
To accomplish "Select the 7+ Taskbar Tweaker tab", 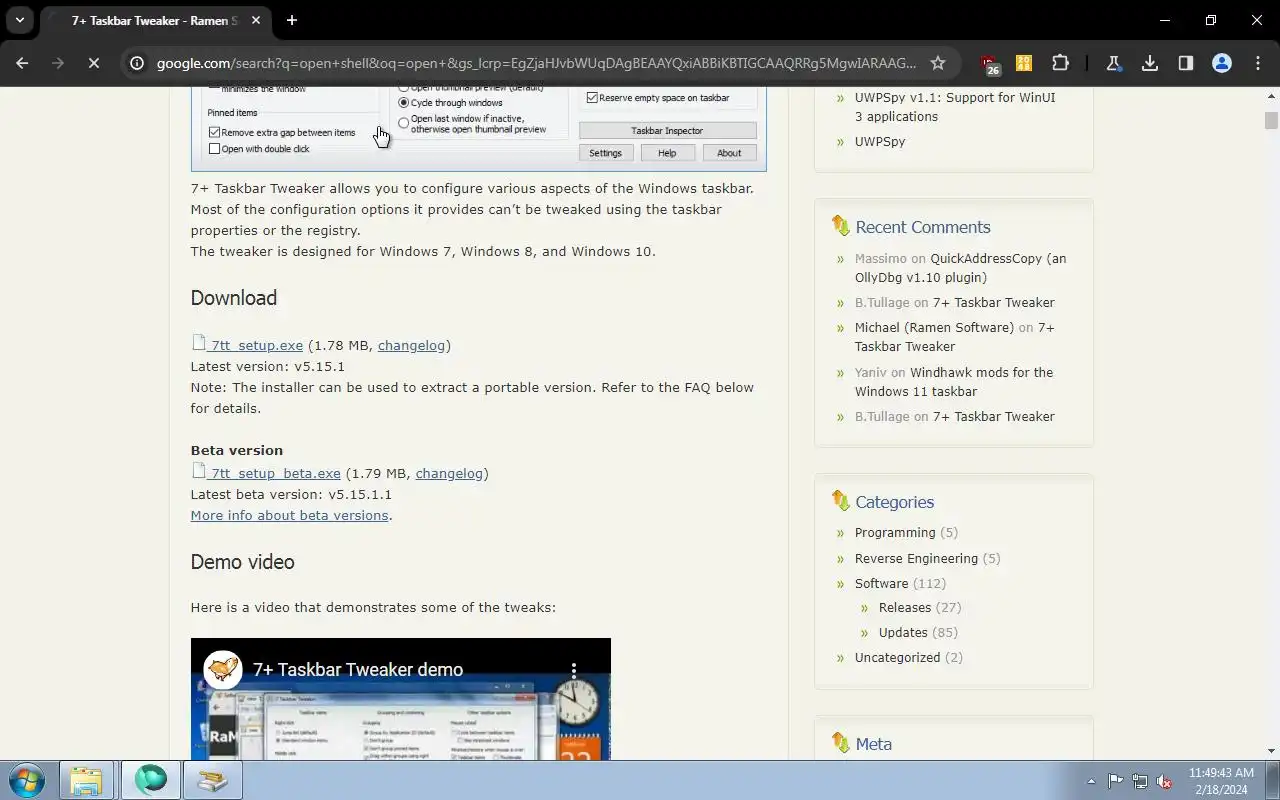I will [155, 20].
